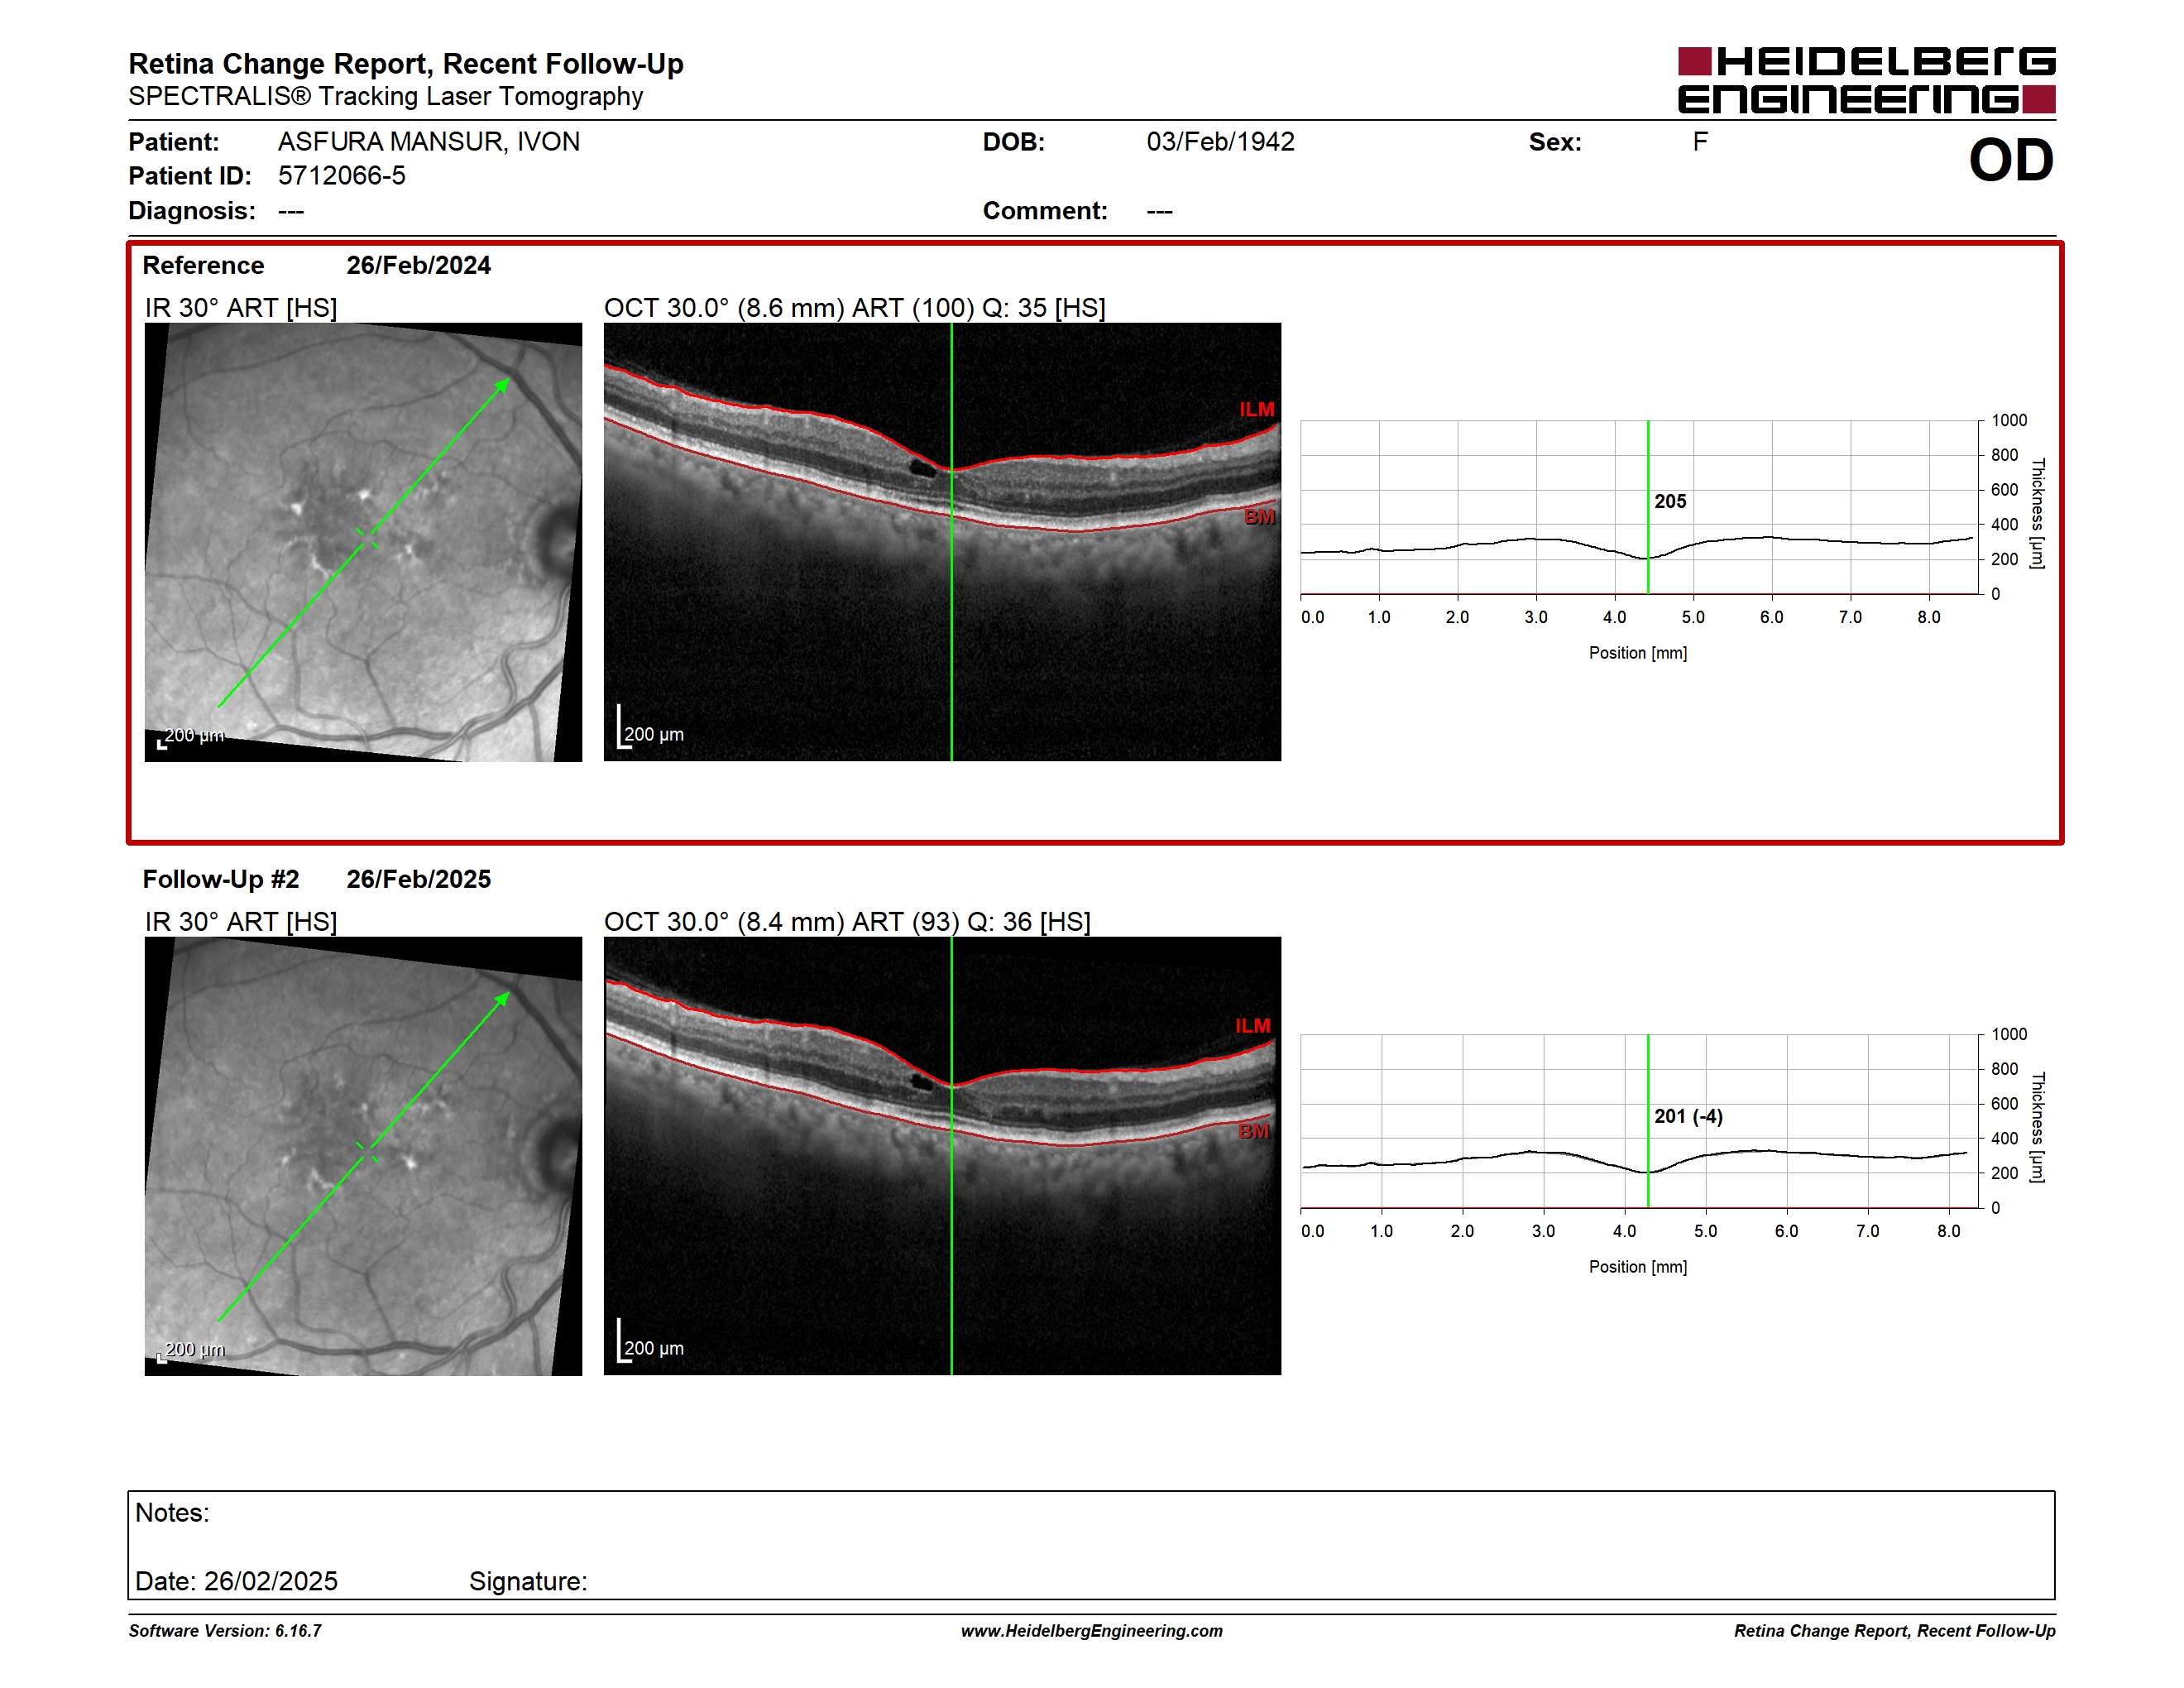Click the IR 30° ART [HS] label in Reference
The width and height of the screenshot is (2184, 1688).
click(x=241, y=308)
